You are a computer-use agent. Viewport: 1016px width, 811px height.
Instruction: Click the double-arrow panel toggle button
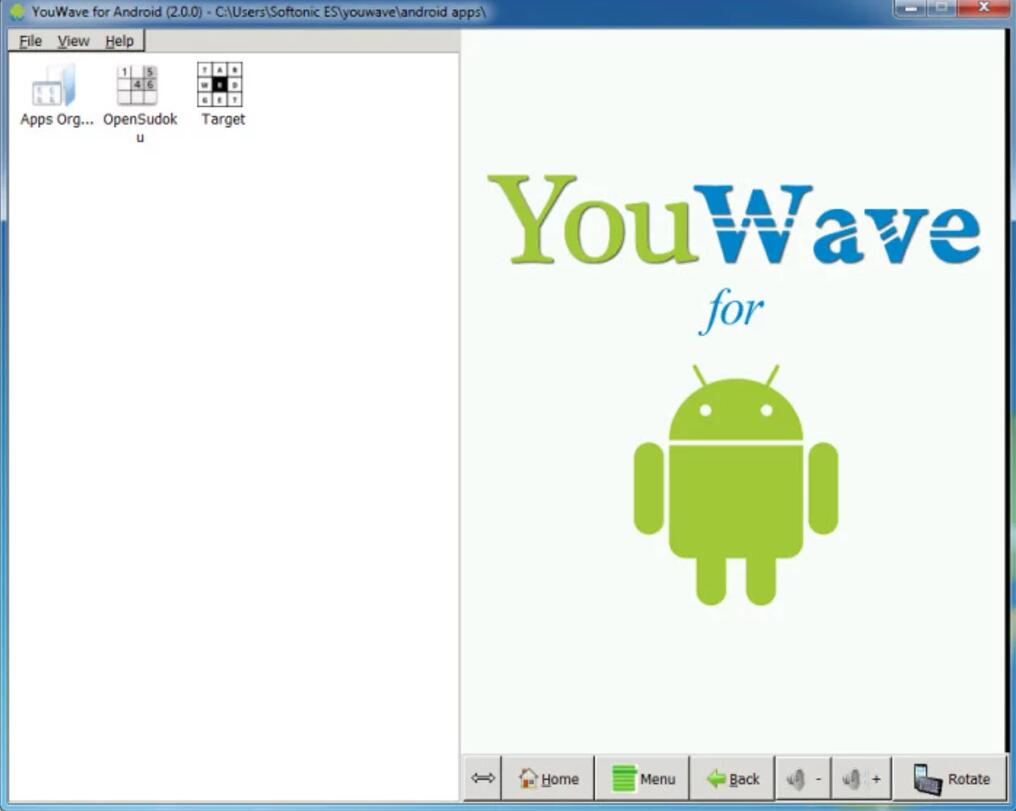click(483, 778)
